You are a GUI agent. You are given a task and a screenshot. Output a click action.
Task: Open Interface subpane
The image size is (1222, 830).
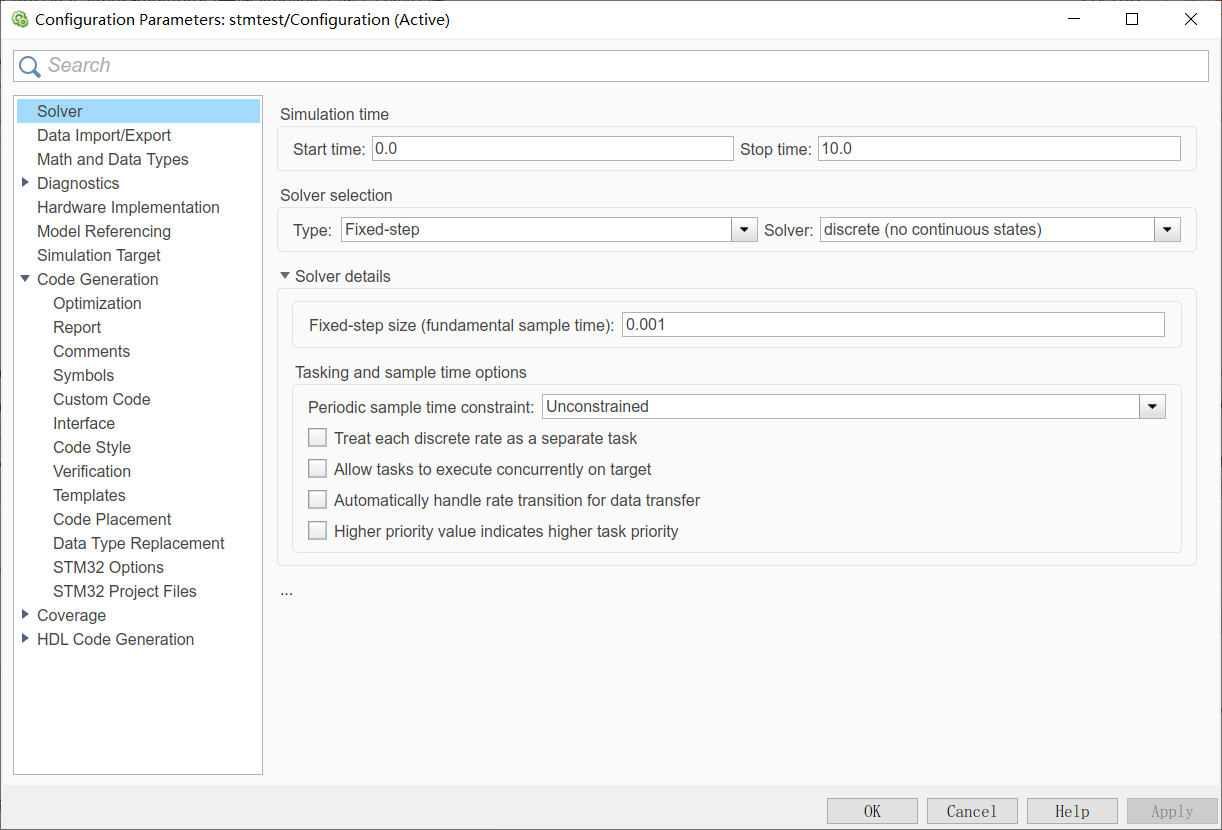tap(84, 423)
